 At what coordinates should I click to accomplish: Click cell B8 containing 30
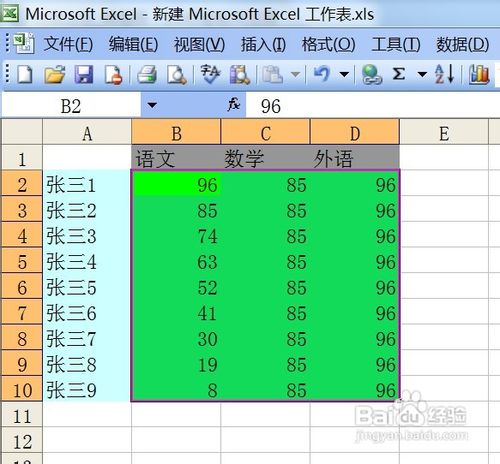176,338
